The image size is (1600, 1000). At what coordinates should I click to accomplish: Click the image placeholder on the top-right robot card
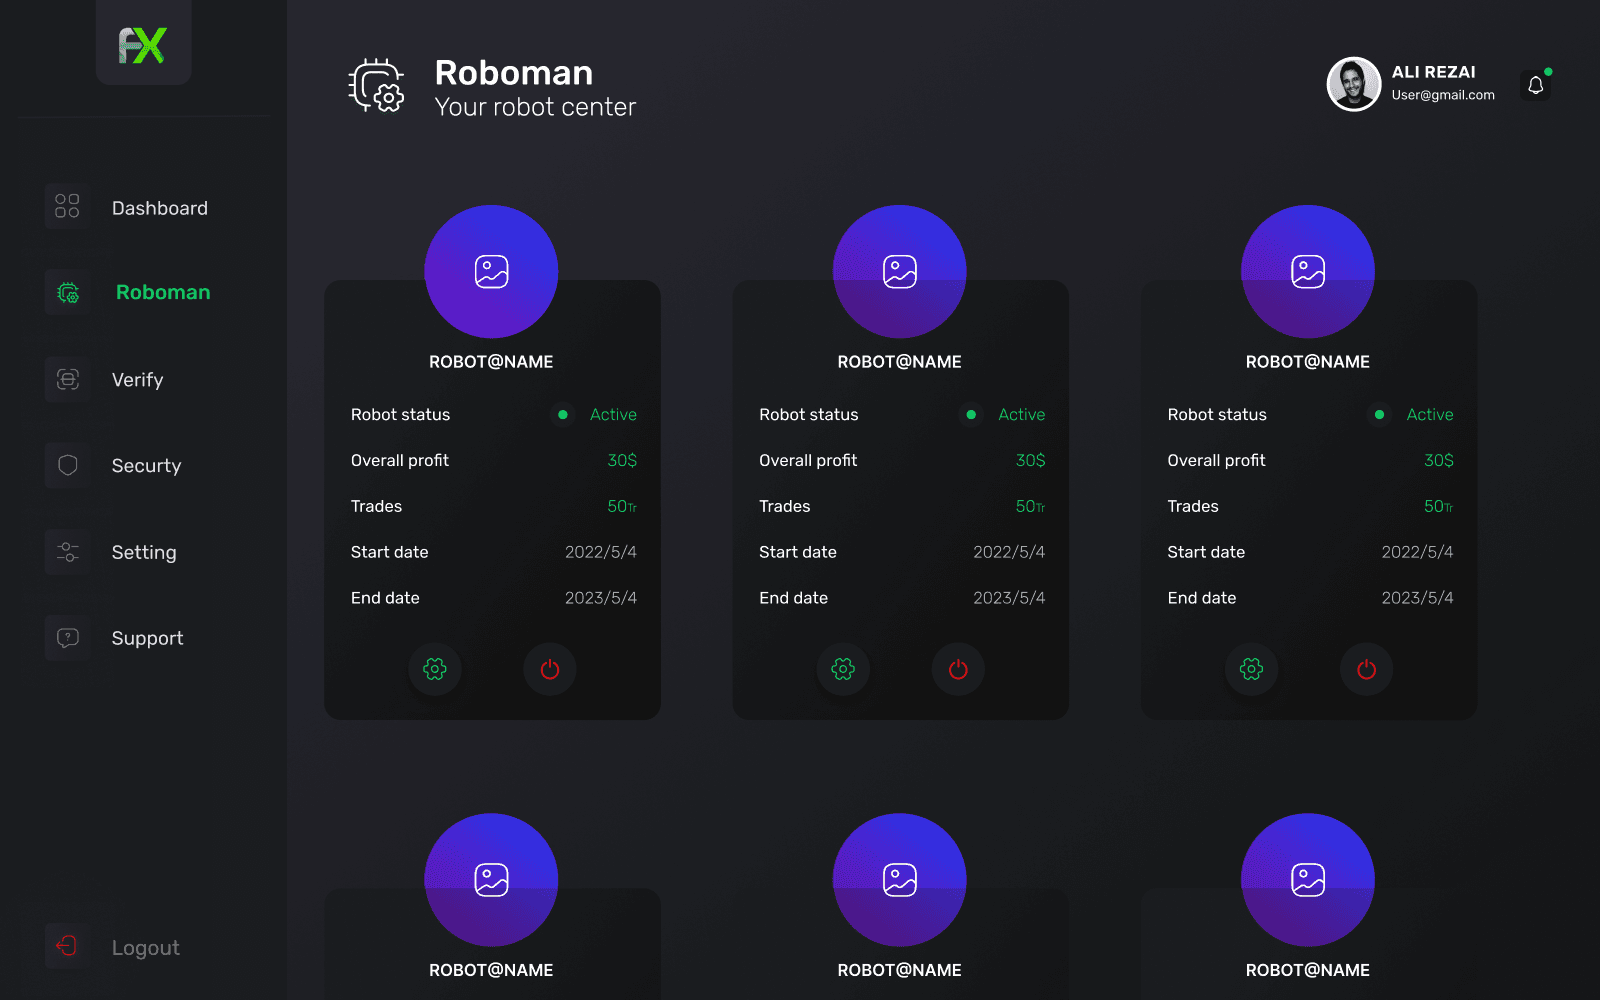click(x=1308, y=272)
